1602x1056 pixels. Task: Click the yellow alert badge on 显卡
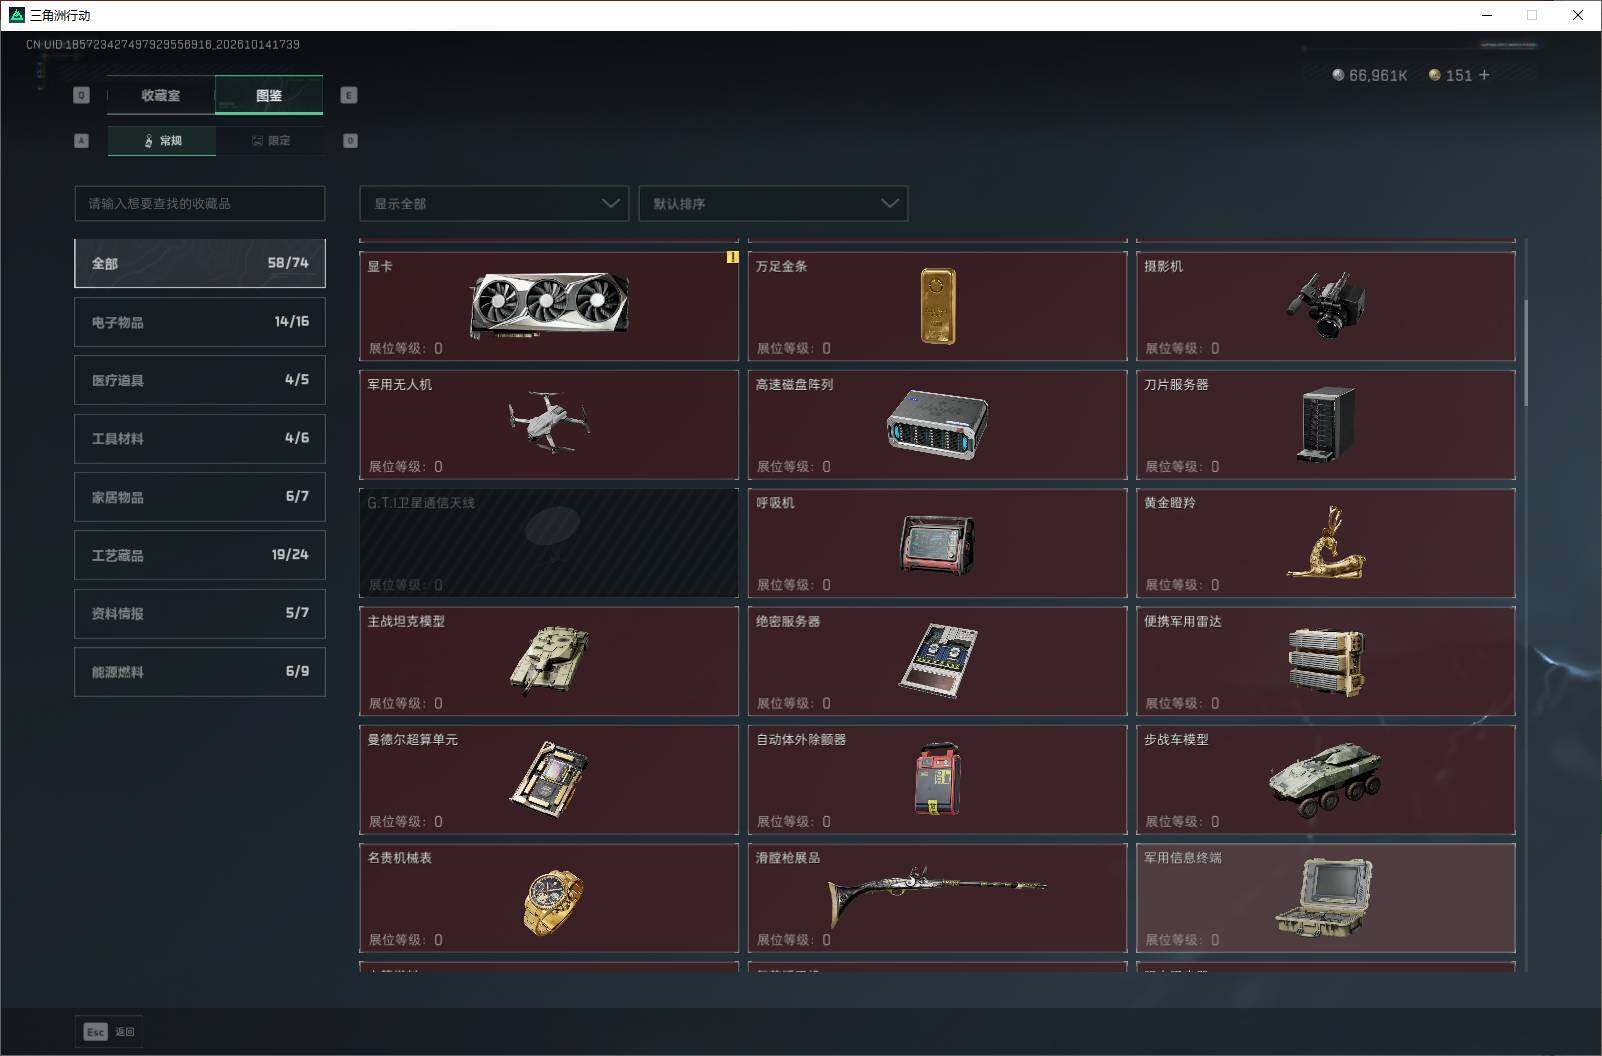[732, 257]
